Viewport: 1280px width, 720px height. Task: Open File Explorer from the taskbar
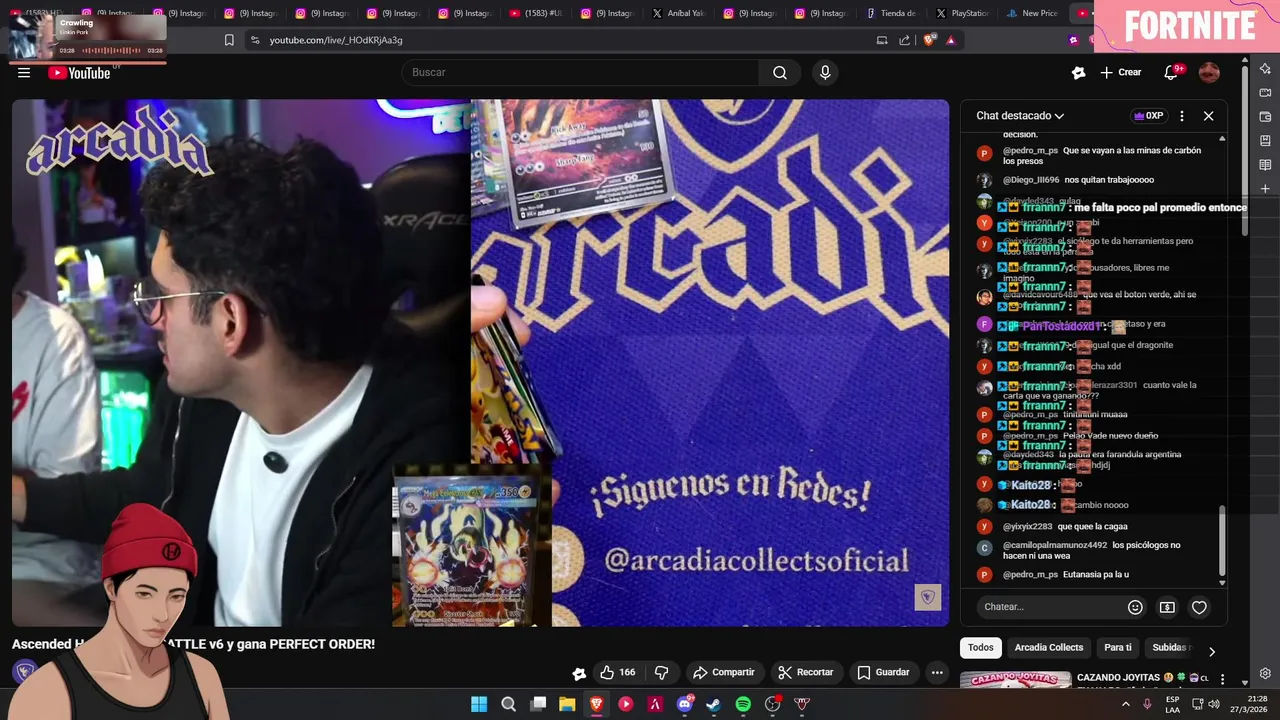click(x=567, y=704)
